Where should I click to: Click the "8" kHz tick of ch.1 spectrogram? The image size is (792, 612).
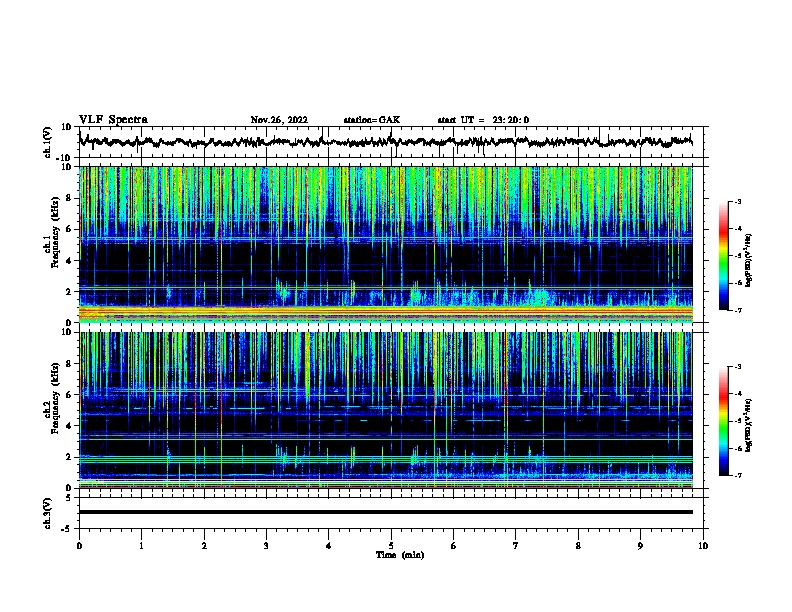point(69,198)
